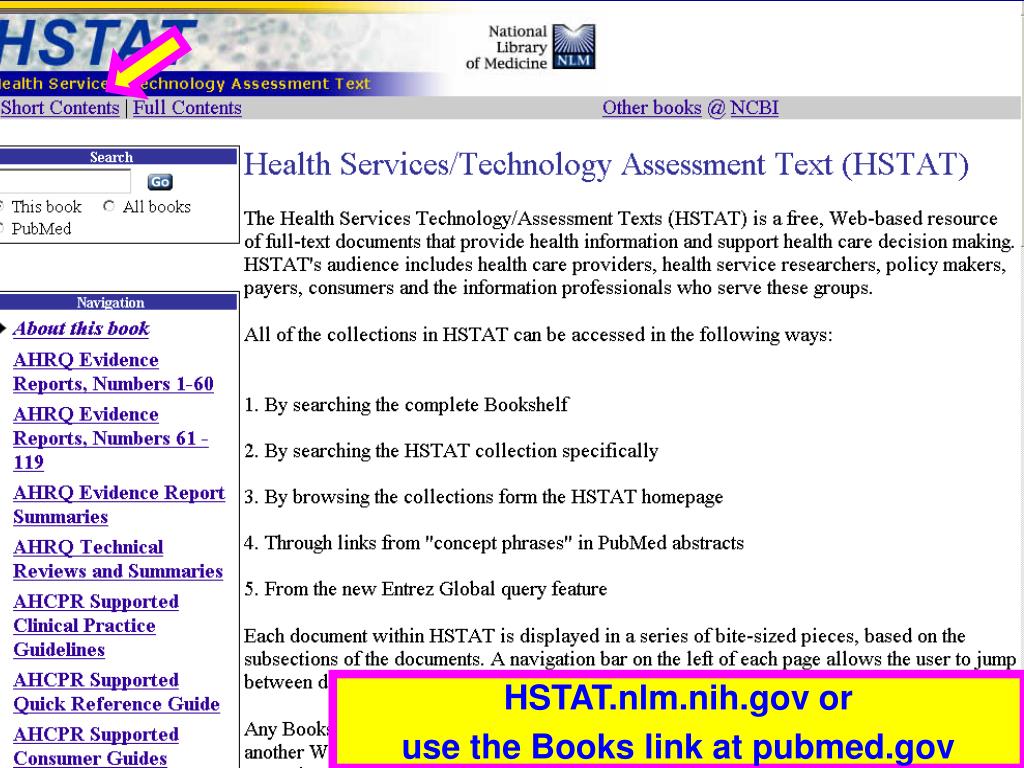1024x768 pixels.
Task: Open AHCPR Supported Quick Reference Guide
Action: [x=116, y=692]
